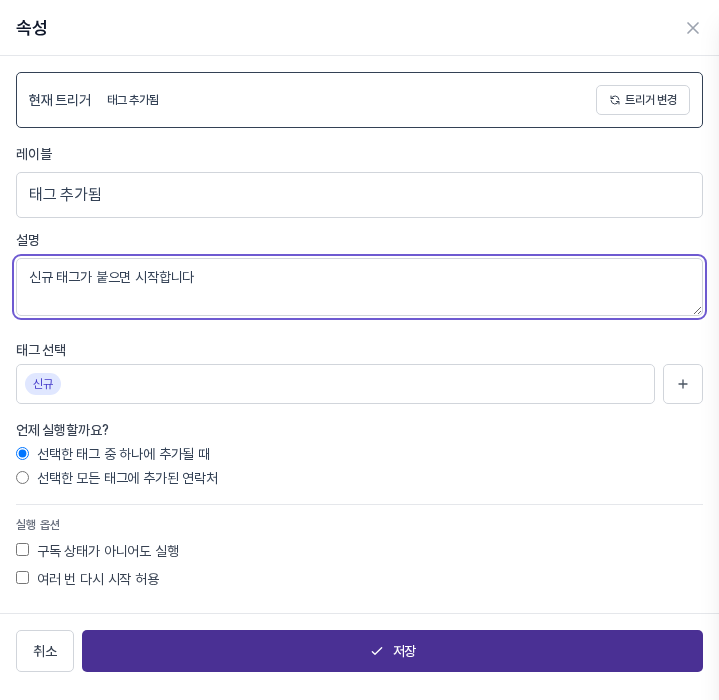Click the 현재 트리거 label

pyautogui.click(x=60, y=100)
